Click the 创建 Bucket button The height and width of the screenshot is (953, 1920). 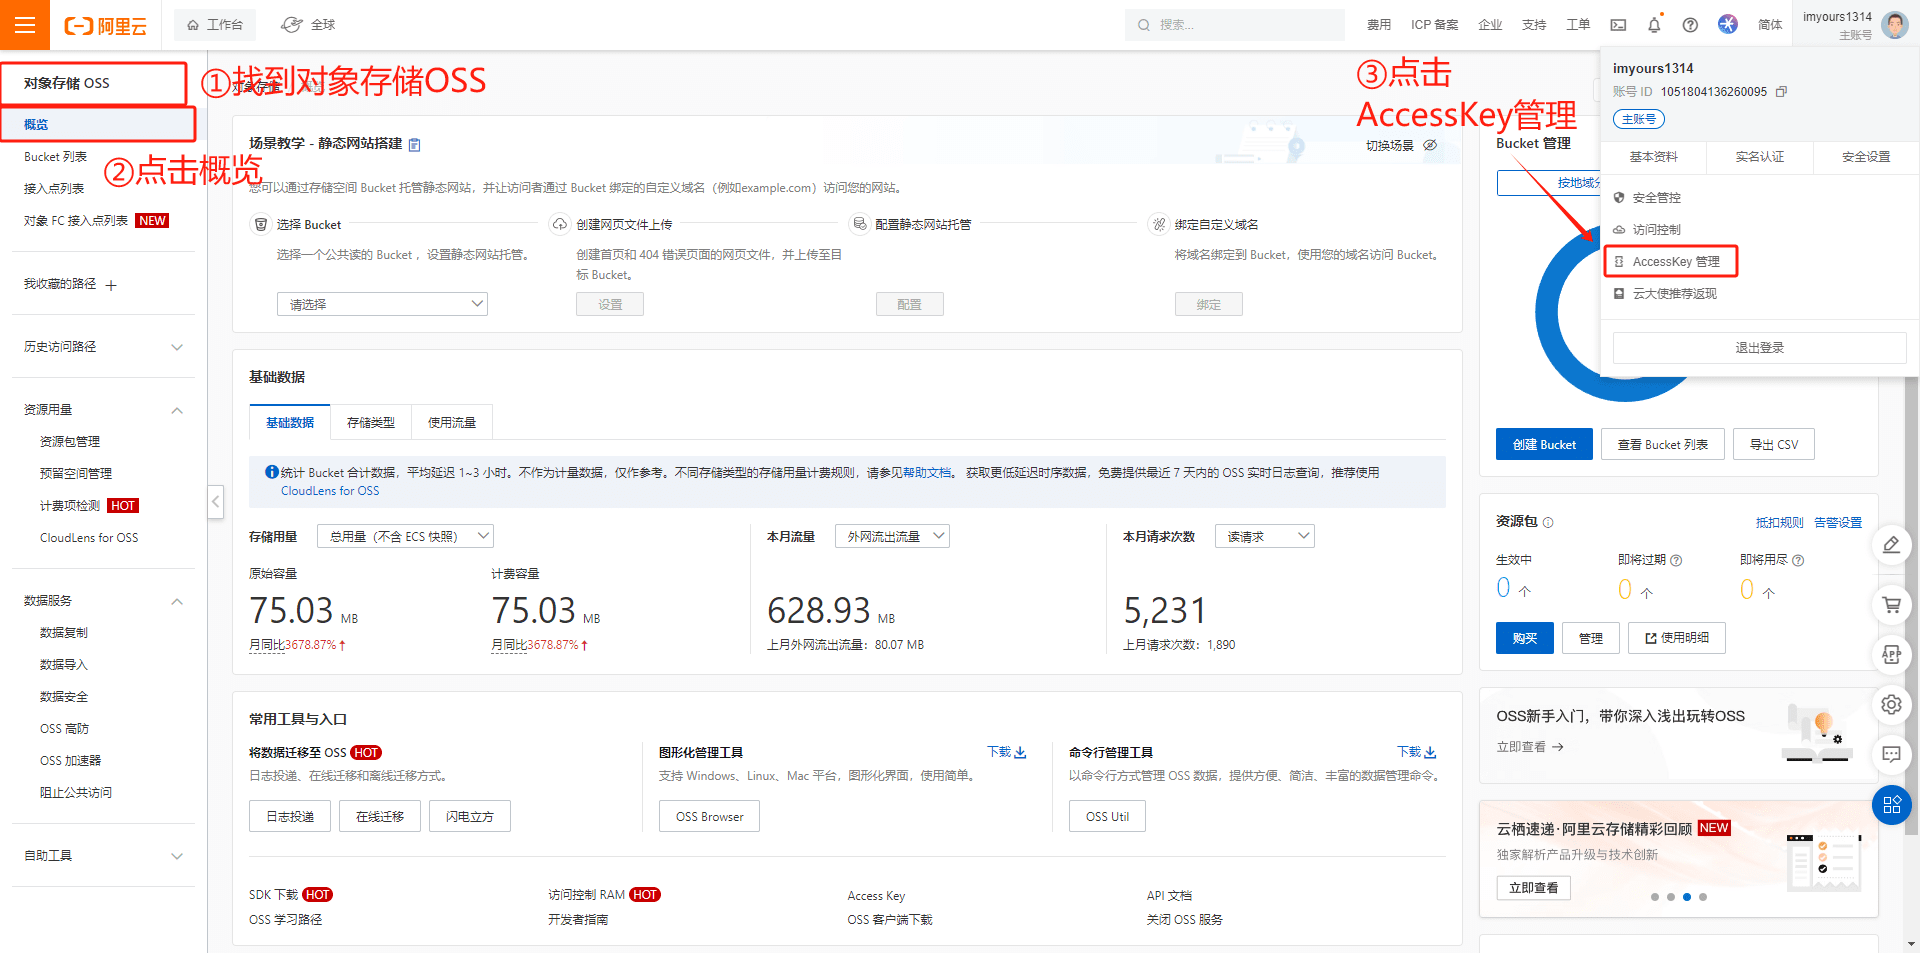pos(1544,445)
